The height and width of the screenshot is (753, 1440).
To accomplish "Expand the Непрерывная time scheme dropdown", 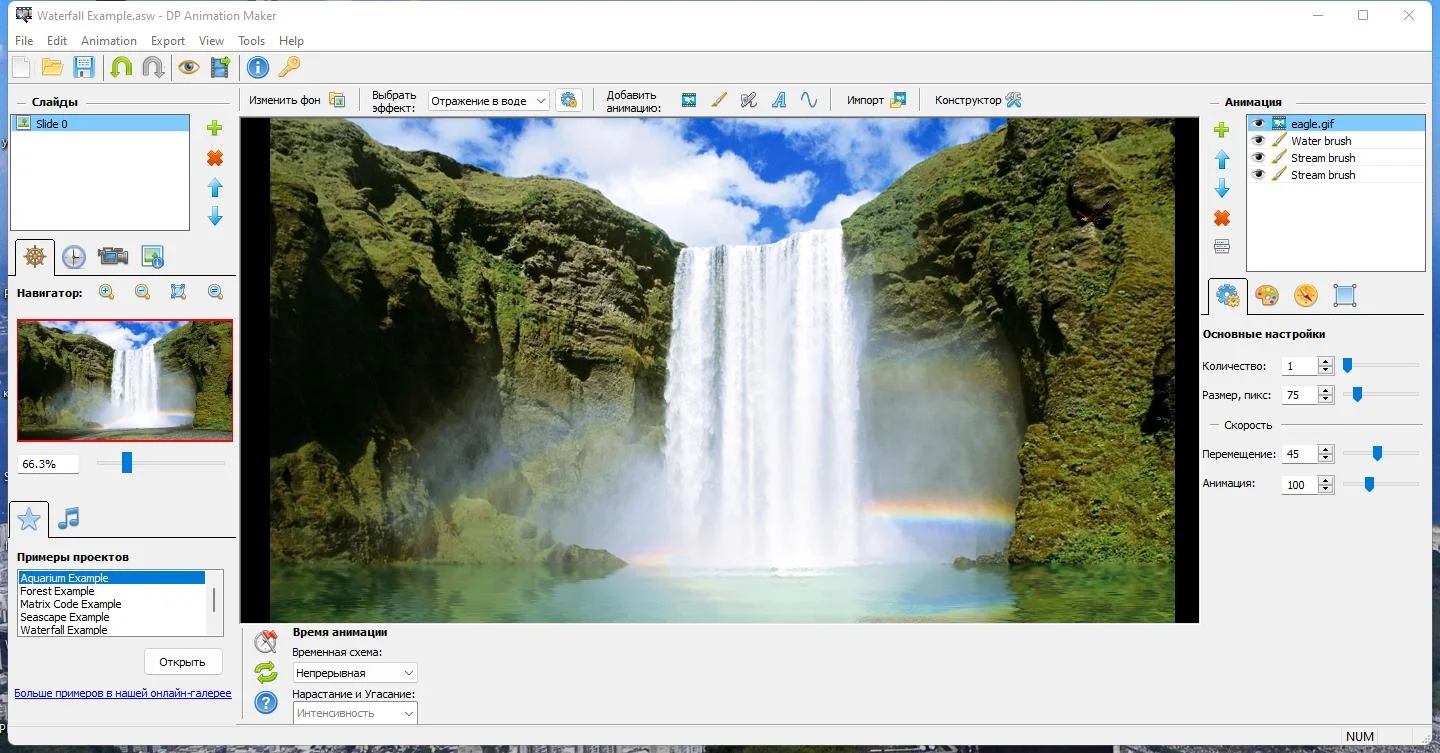I will (x=355, y=673).
